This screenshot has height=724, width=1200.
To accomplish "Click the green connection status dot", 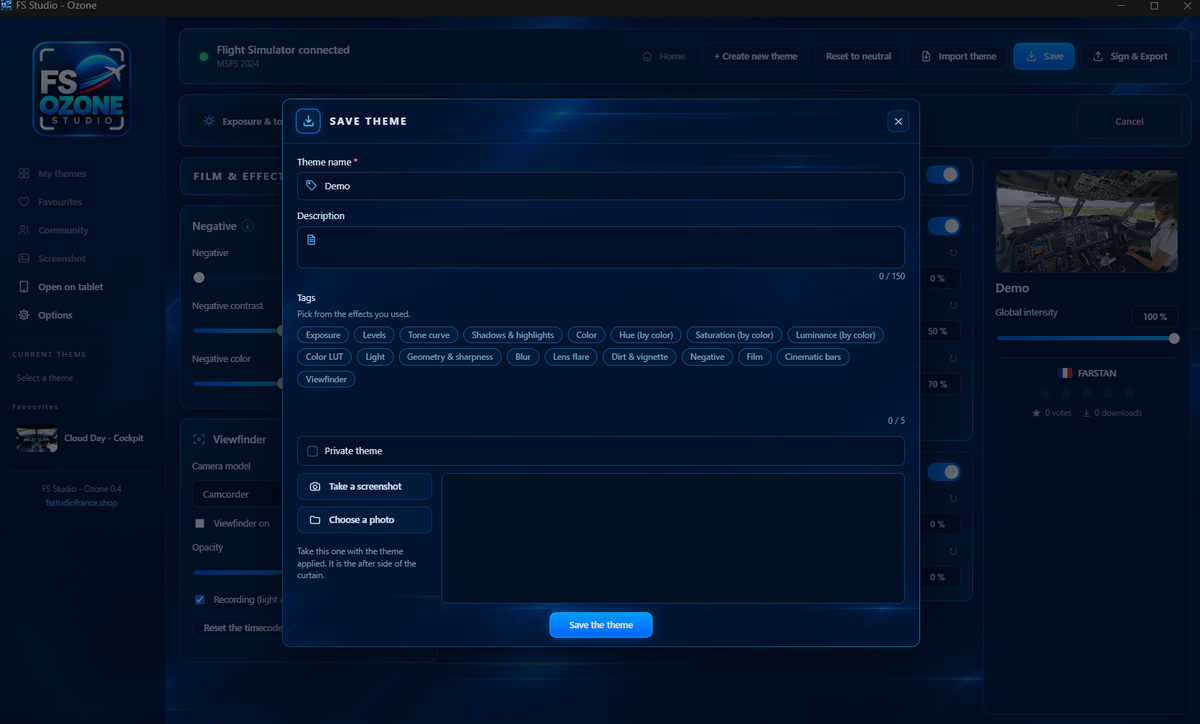I will coord(204,56).
